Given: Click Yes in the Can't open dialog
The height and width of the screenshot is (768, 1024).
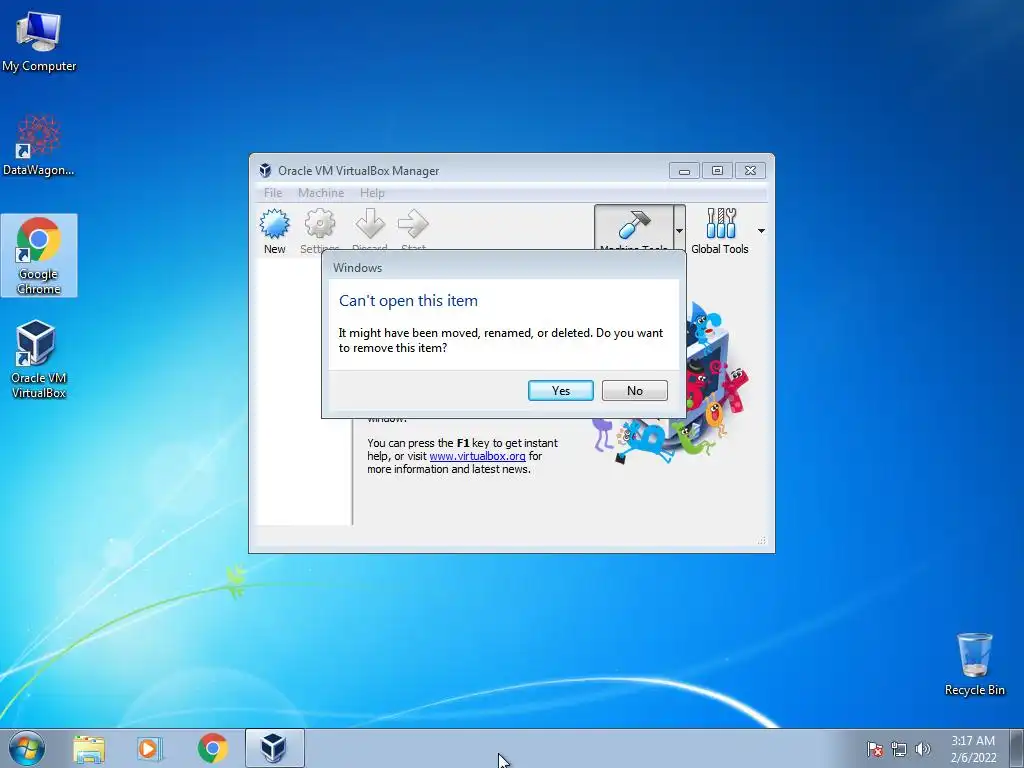Looking at the screenshot, I should click(560, 391).
